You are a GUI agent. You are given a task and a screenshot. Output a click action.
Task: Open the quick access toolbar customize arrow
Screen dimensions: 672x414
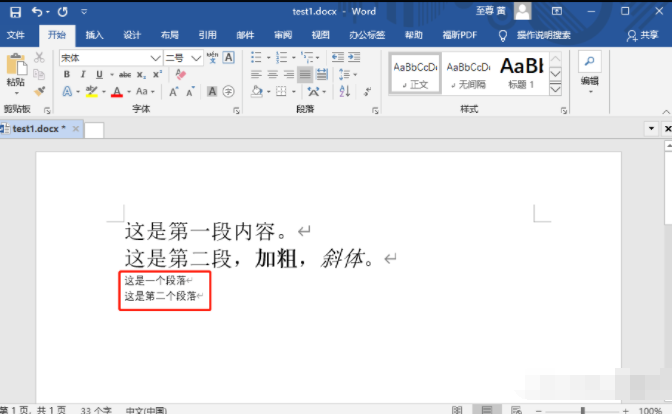tap(84, 12)
